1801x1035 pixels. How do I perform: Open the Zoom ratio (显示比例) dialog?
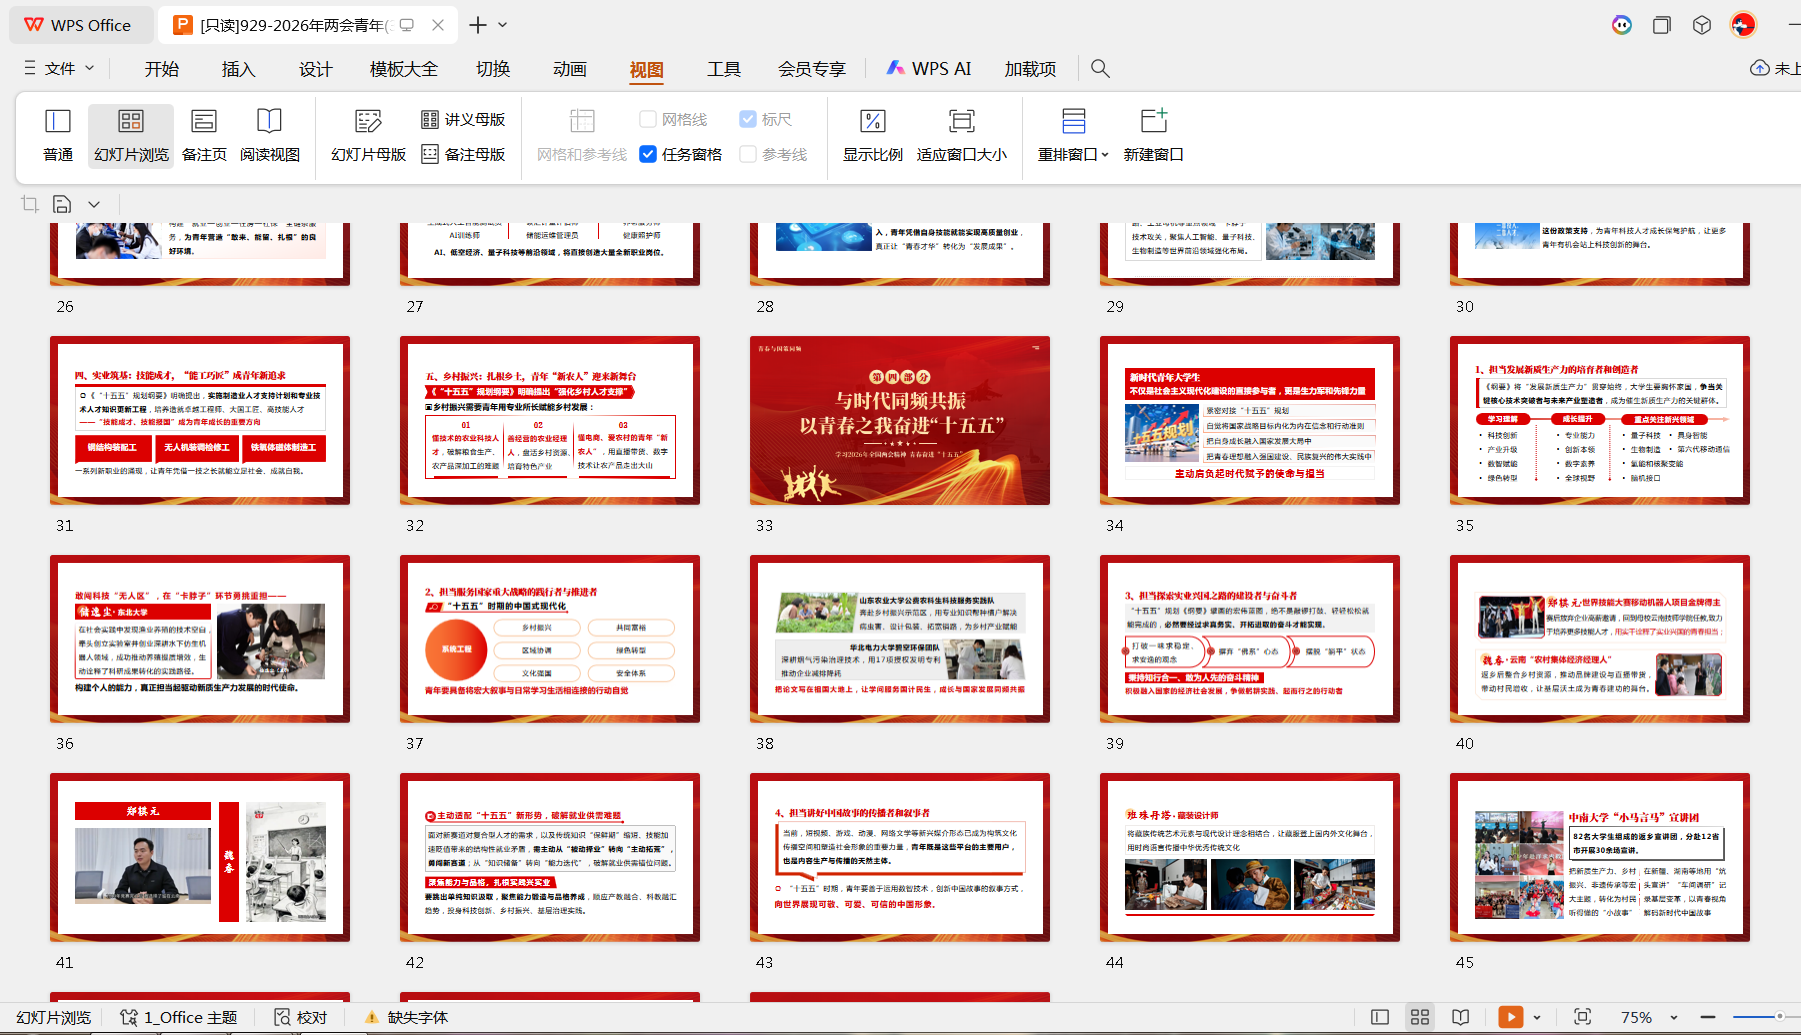click(x=873, y=135)
